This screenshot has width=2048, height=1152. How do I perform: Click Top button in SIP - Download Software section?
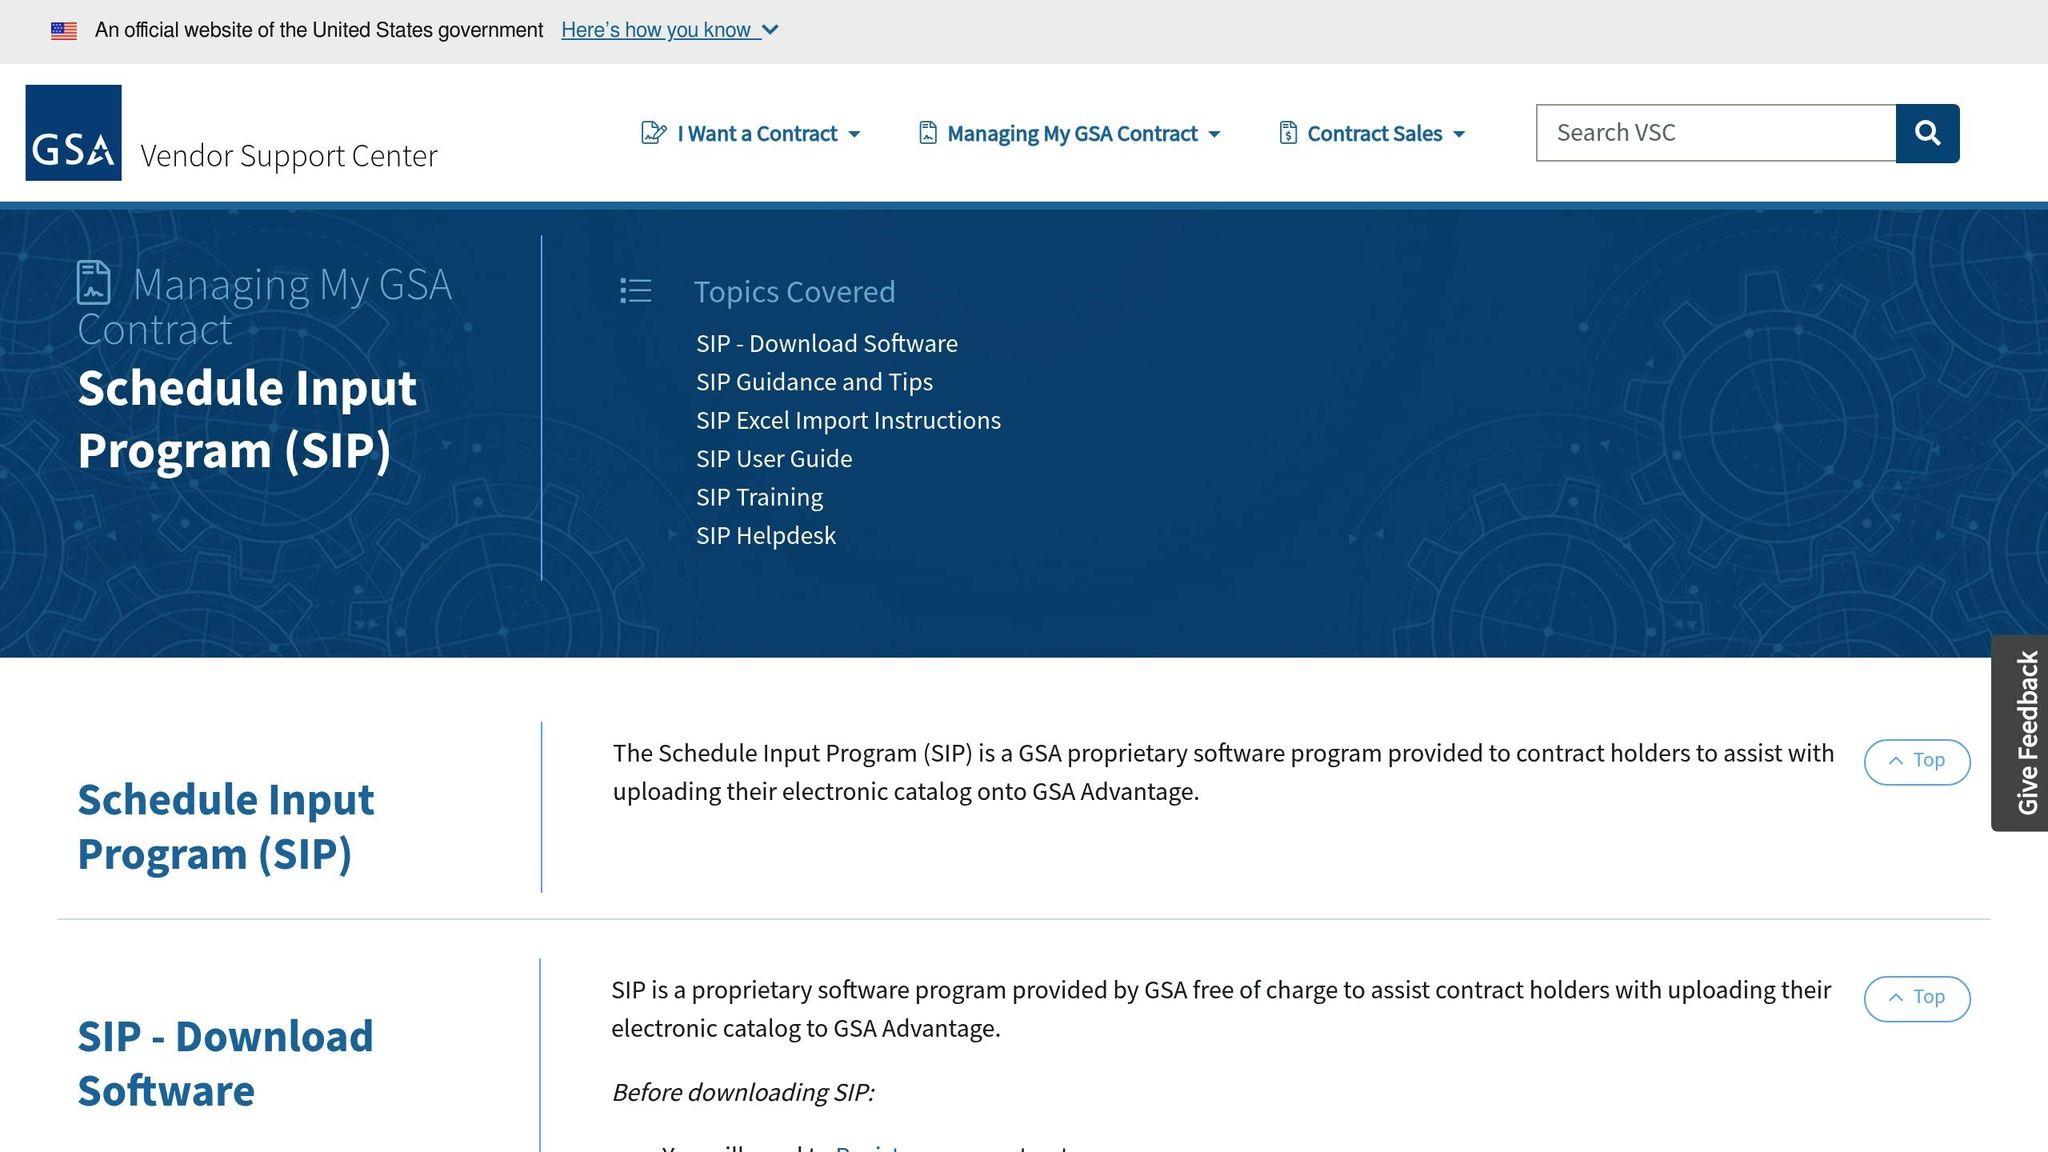coord(1917,999)
